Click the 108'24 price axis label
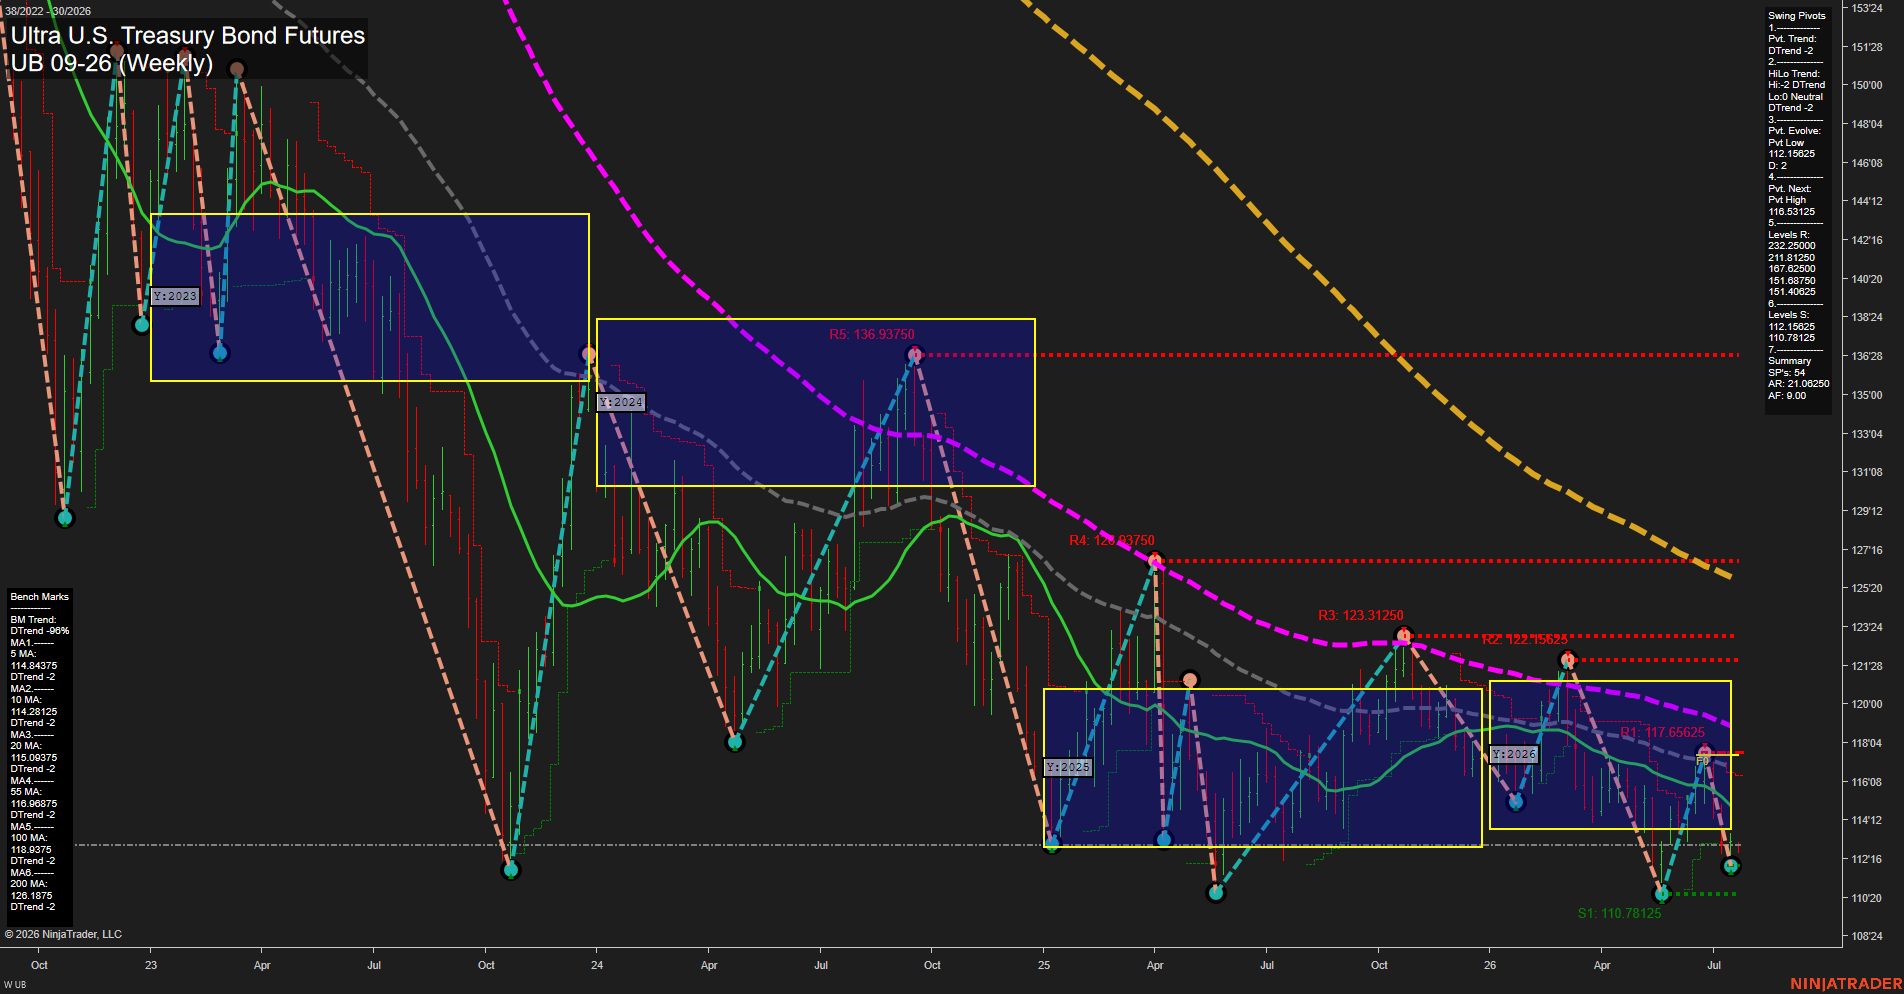1904x994 pixels. pos(1867,937)
